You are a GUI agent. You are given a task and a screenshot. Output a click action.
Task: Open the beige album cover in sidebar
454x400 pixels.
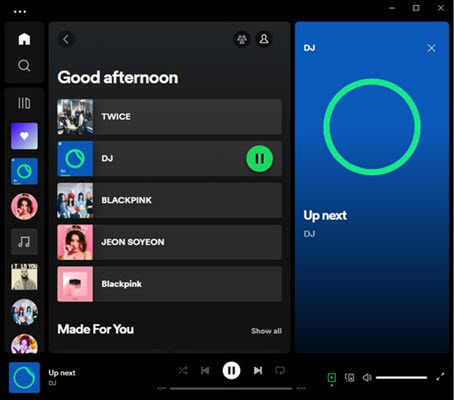tap(24, 277)
